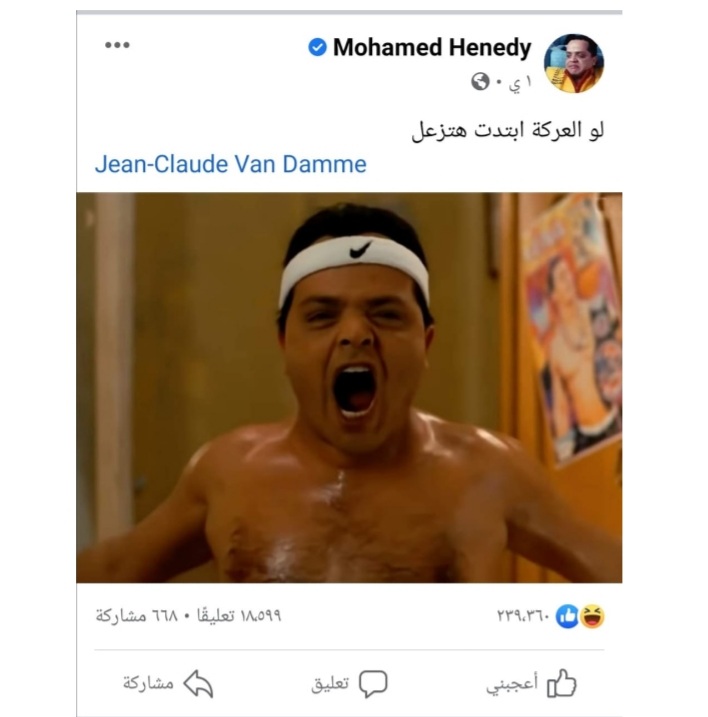
Task: View the ٢٣٩٬٣٦٠ reactions count
Action: (x=523, y=616)
